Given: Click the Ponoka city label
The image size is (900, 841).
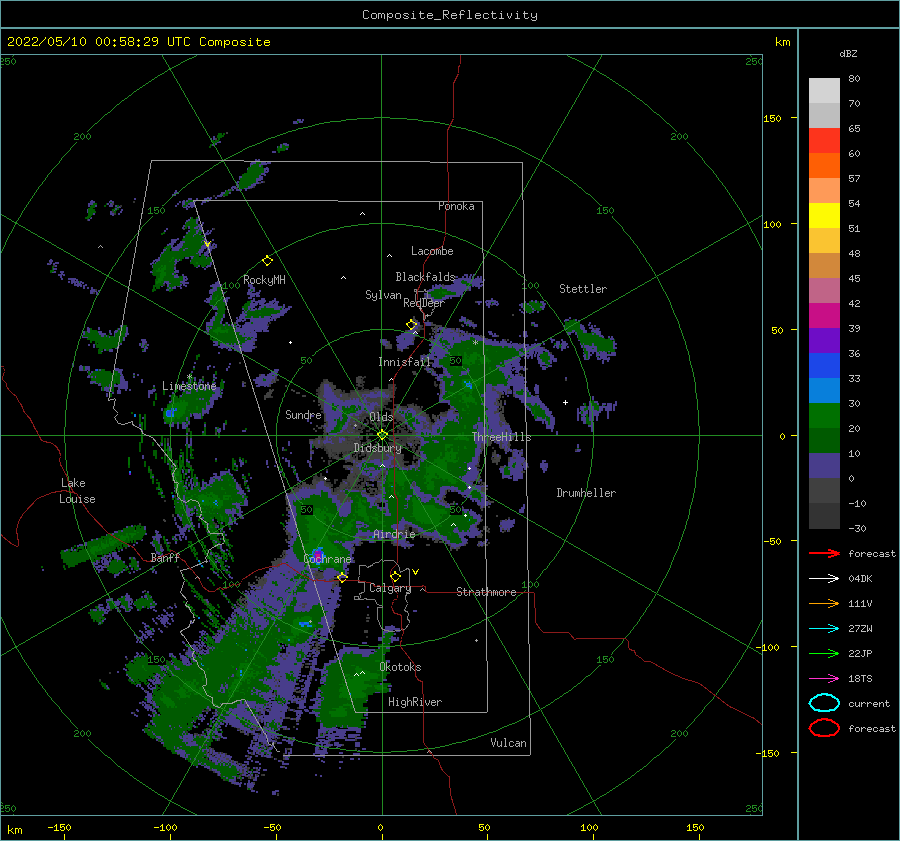Looking at the screenshot, I should (456, 206).
